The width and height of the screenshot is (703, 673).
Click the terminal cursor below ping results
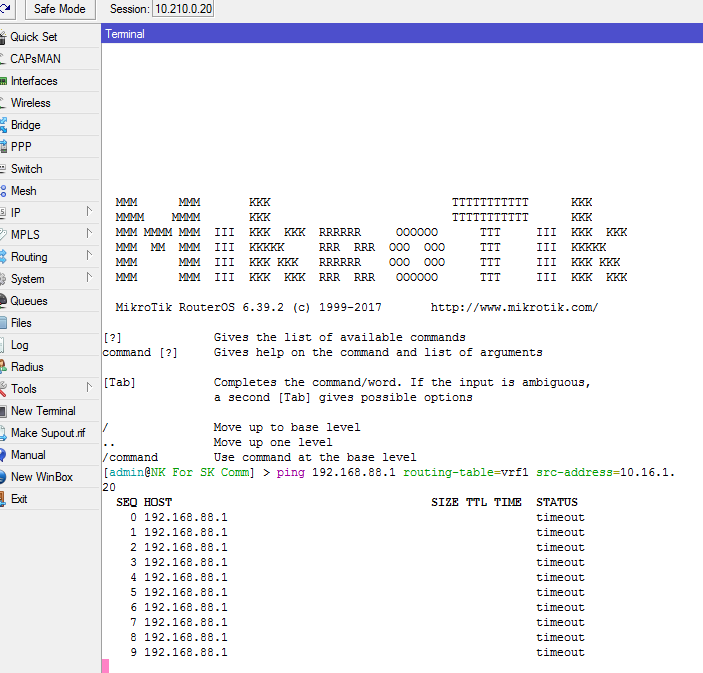(x=105, y=666)
